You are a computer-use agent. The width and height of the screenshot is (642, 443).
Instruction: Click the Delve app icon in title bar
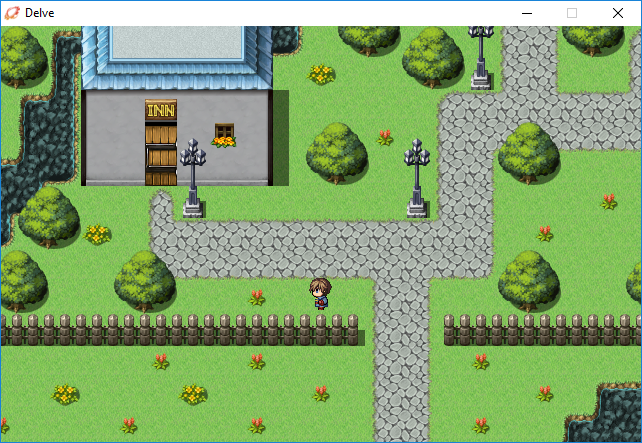[x=12, y=13]
